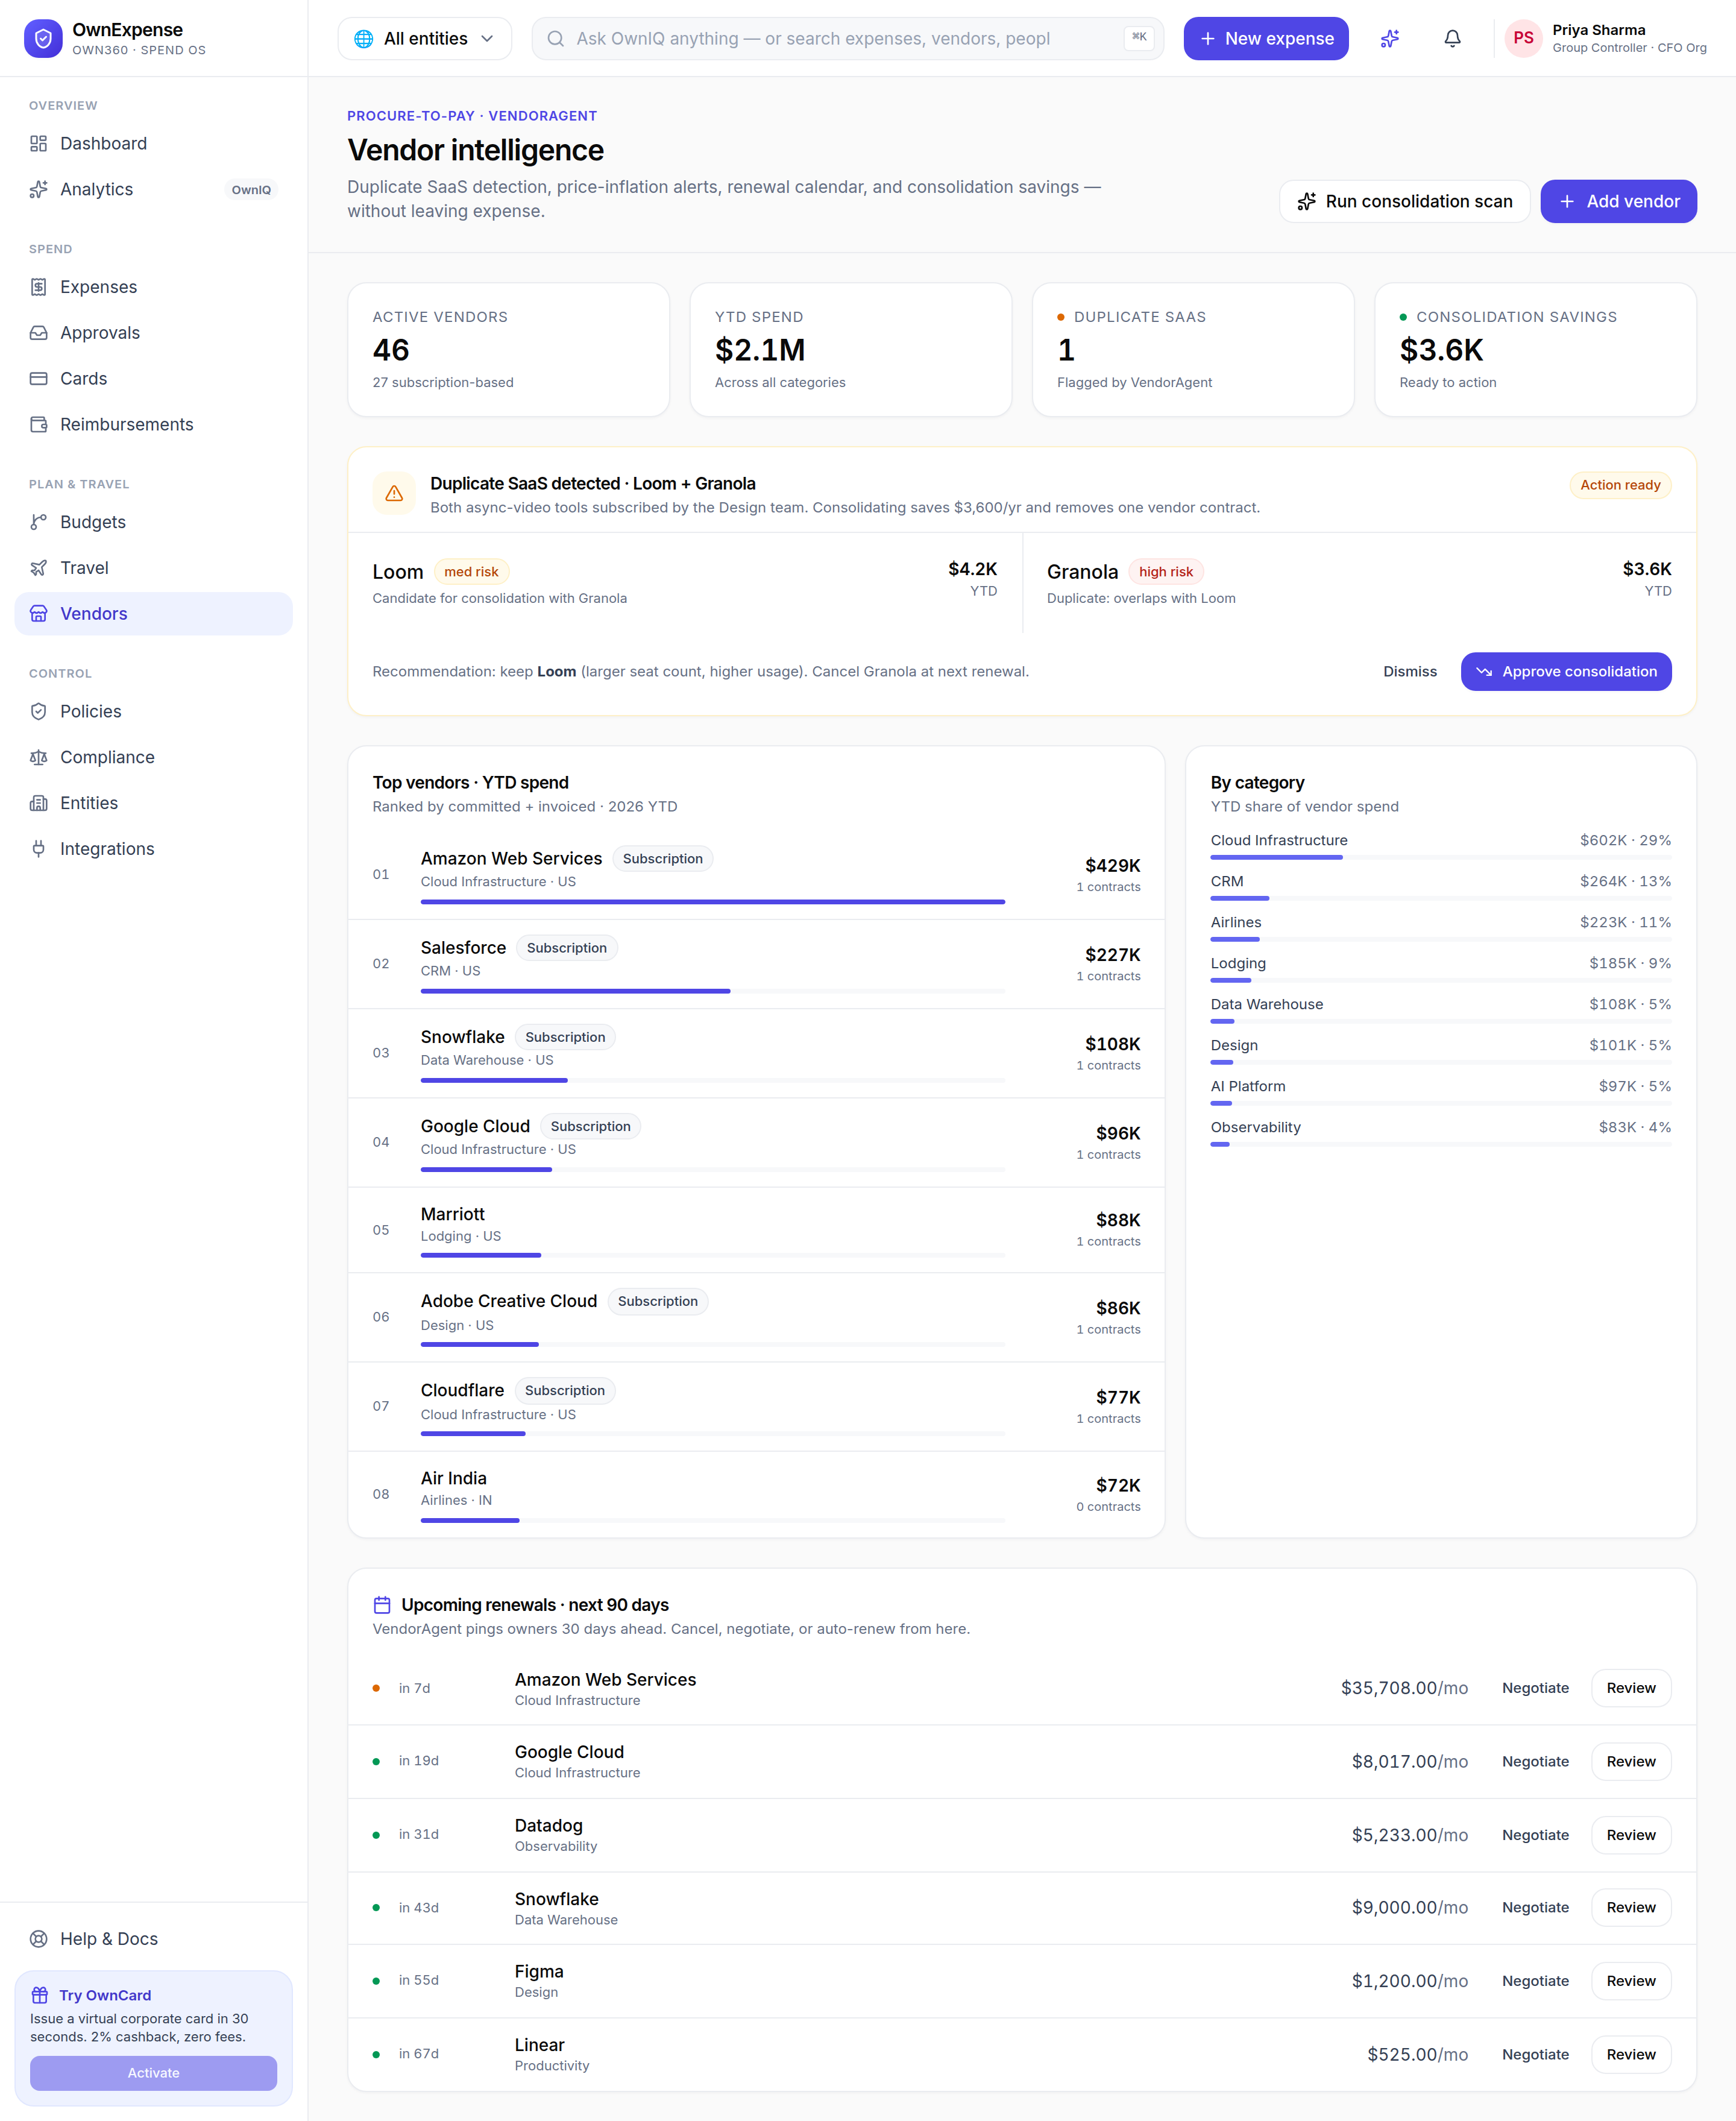The image size is (1736, 2121).
Task: Review the Figma renewal
Action: 1631,1980
